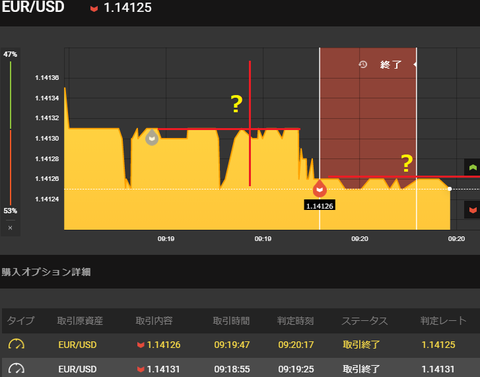Click the ステータス column header
480x377 pixels.
pos(365,321)
